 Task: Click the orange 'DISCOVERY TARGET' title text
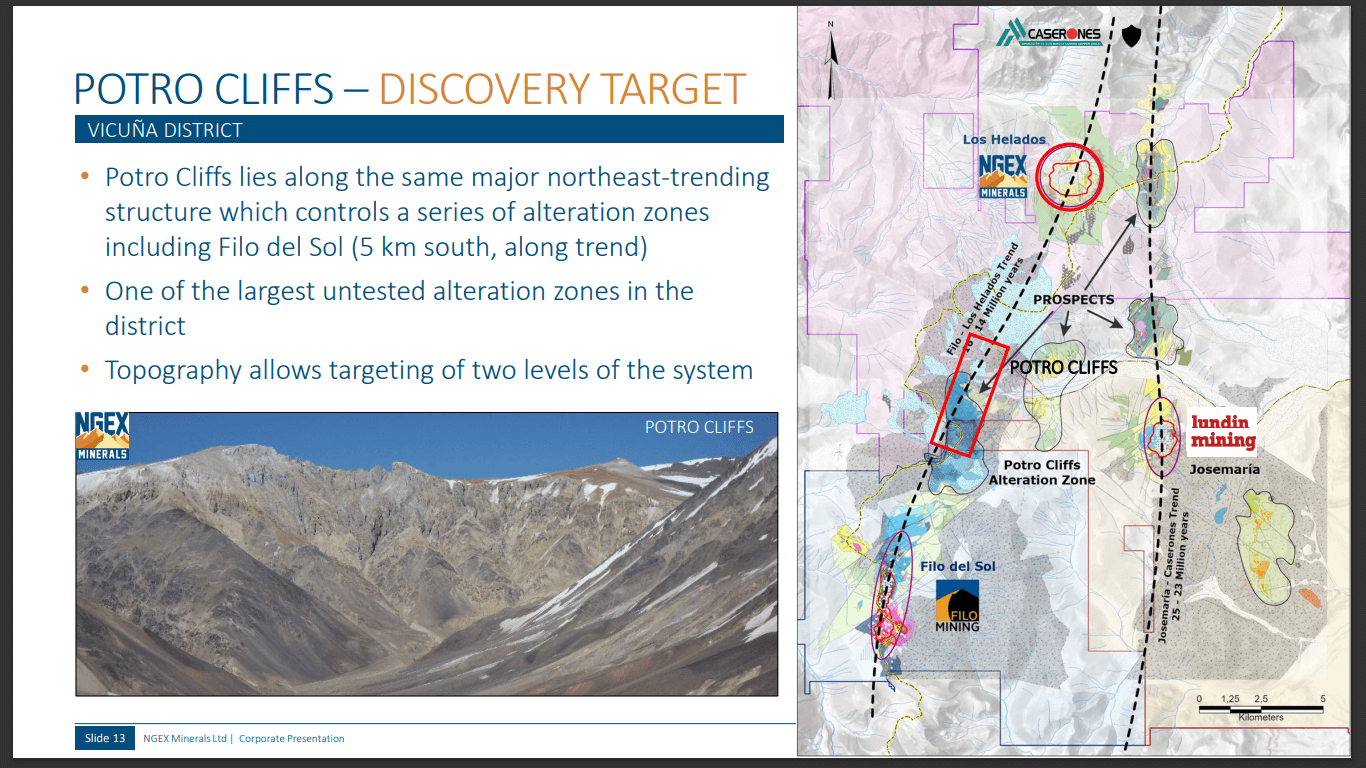(x=562, y=89)
